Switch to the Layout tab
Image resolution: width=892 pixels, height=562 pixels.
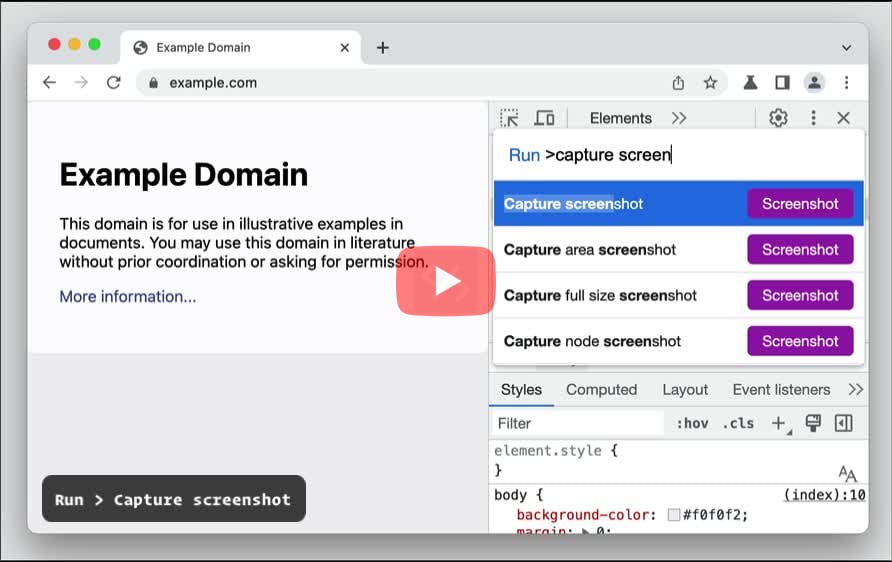[x=685, y=390]
